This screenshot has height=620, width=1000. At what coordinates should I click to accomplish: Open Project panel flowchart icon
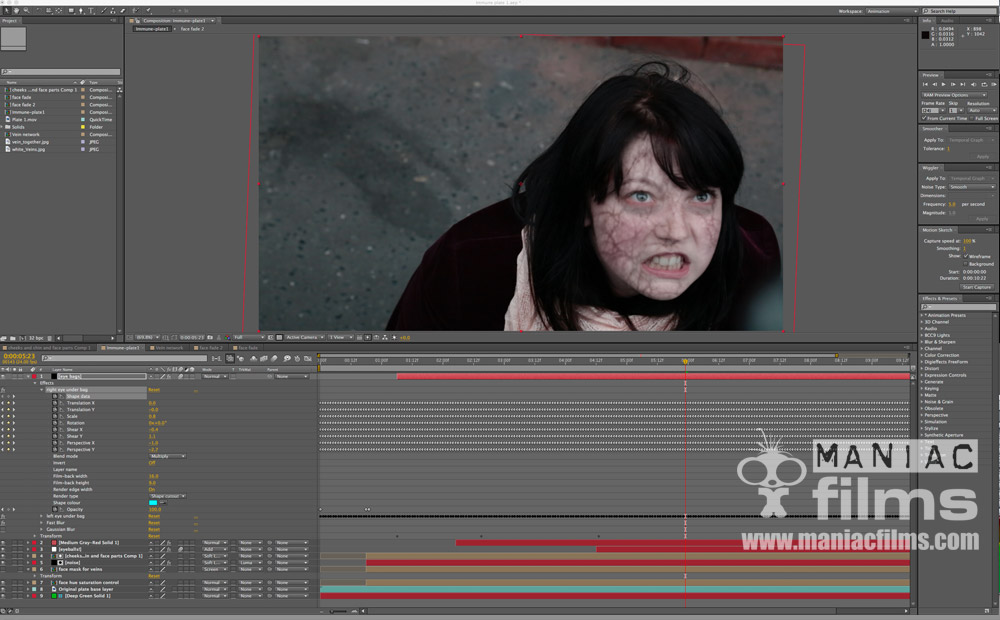click(x=119, y=90)
